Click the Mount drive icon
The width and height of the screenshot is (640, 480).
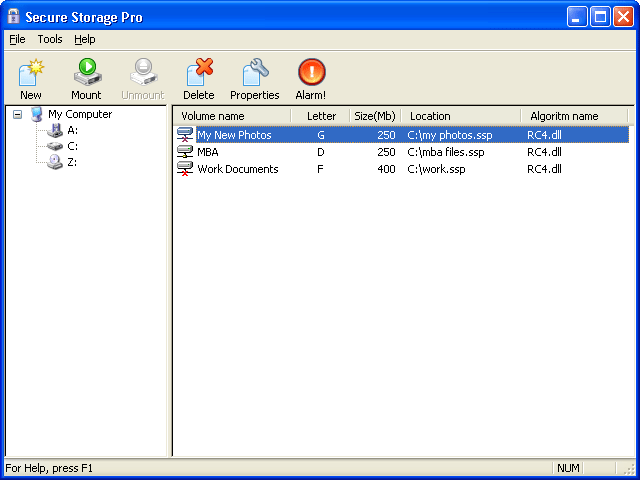point(87,72)
